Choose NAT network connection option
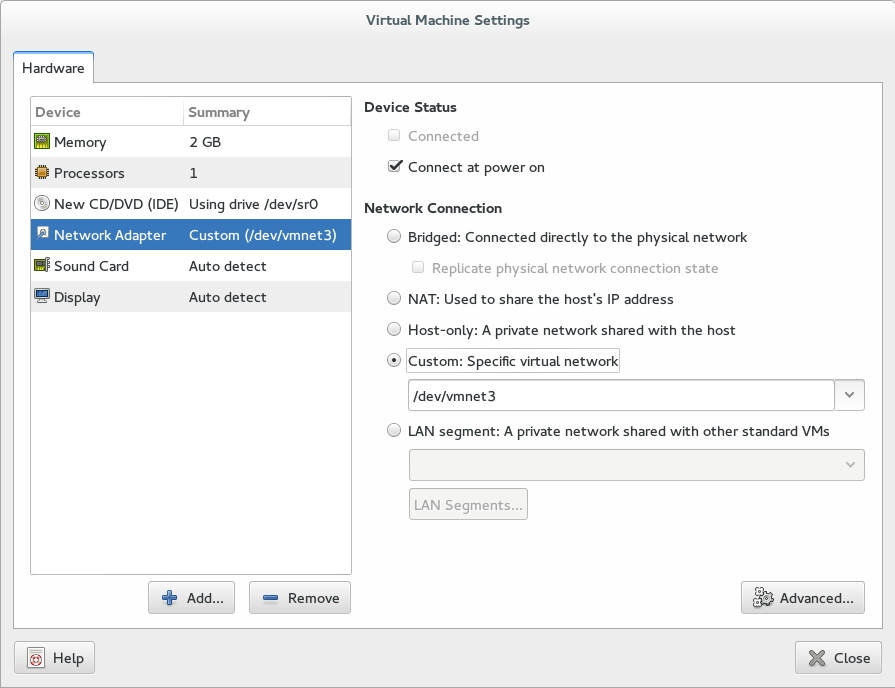Image resolution: width=895 pixels, height=688 pixels. pyautogui.click(x=395, y=299)
